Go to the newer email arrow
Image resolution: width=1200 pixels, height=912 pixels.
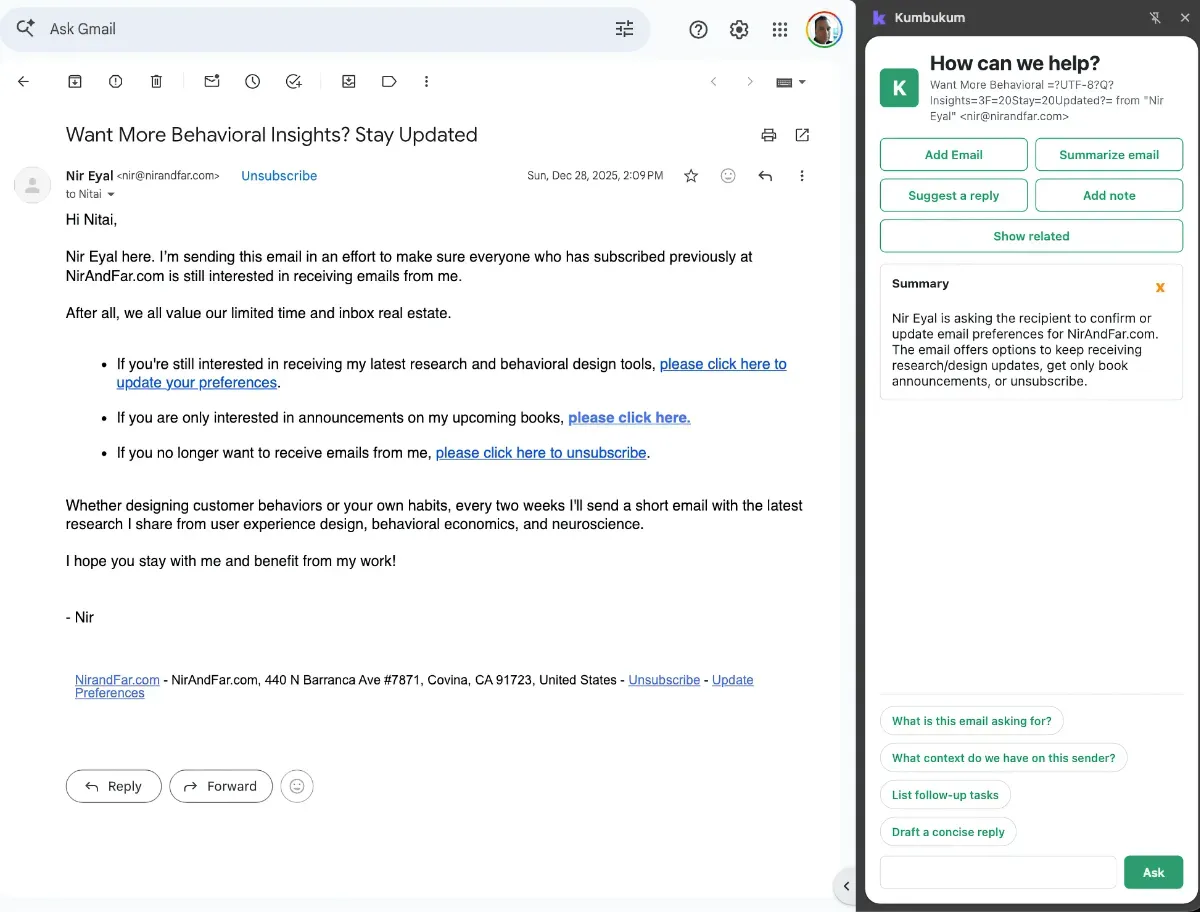pyautogui.click(x=714, y=82)
